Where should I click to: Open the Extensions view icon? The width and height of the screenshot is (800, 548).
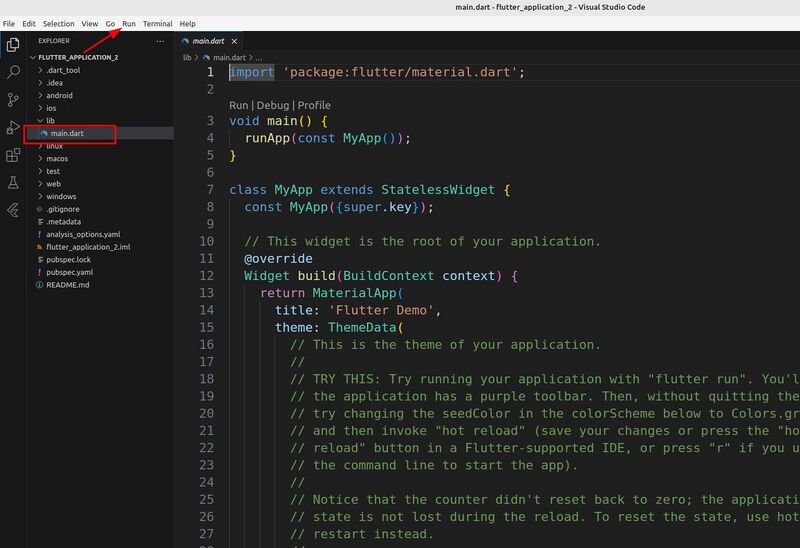coord(13,155)
